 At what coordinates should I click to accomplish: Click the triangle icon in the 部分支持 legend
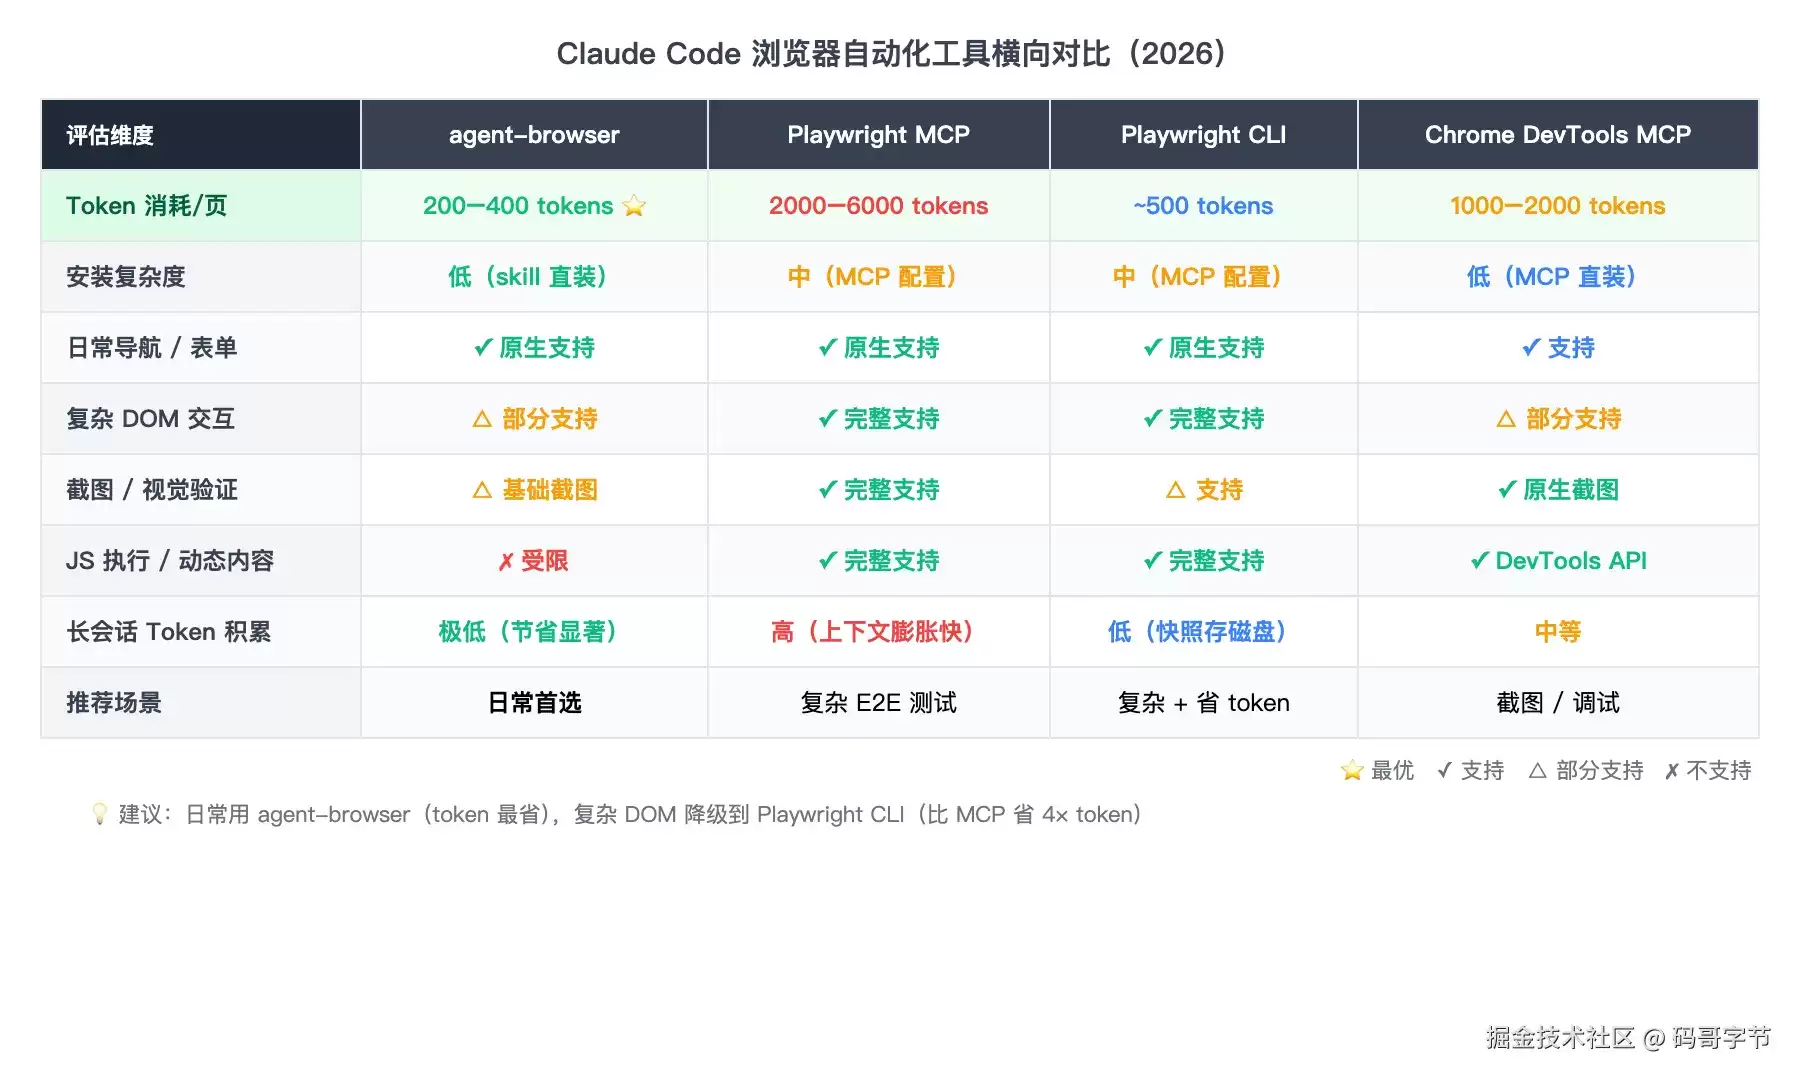[x=1538, y=770]
